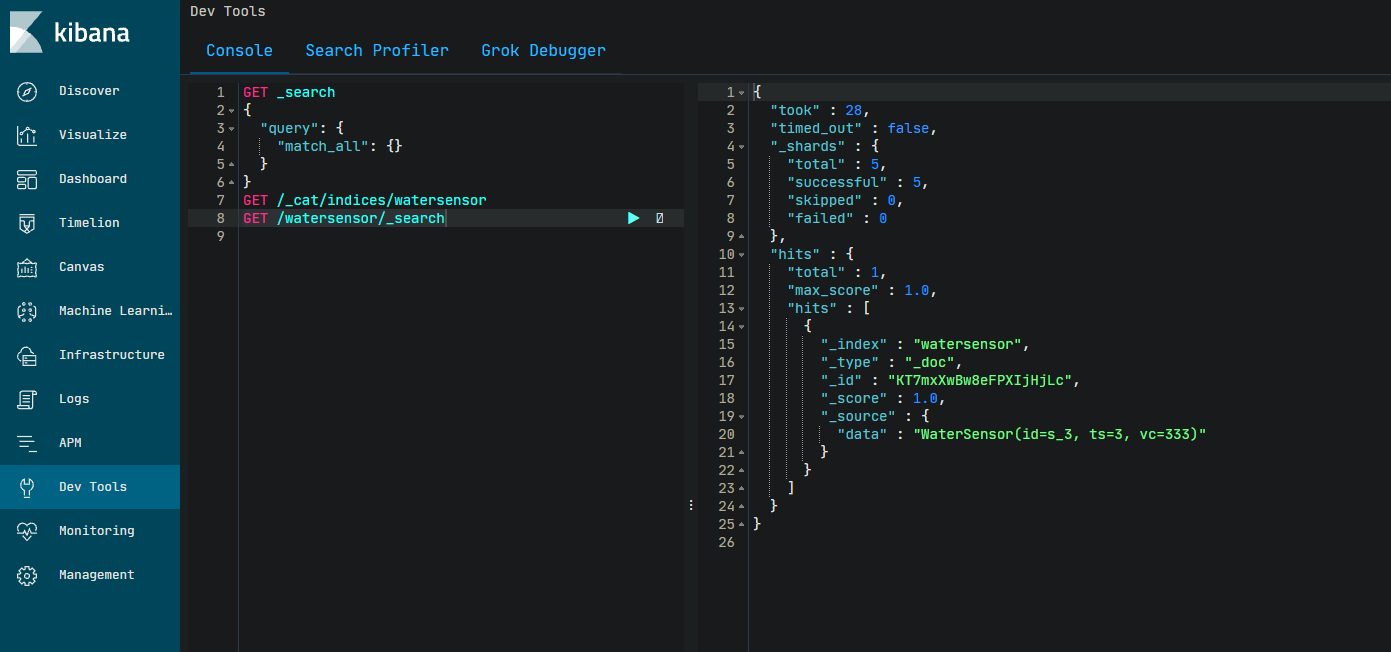Click the "match_all" query line
The image size is (1391, 652).
[x=340, y=146]
